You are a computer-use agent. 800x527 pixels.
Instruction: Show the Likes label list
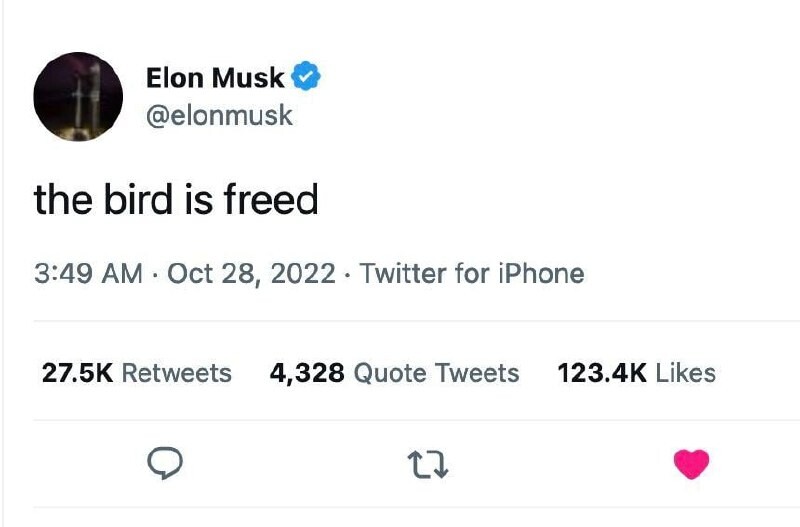pos(685,372)
